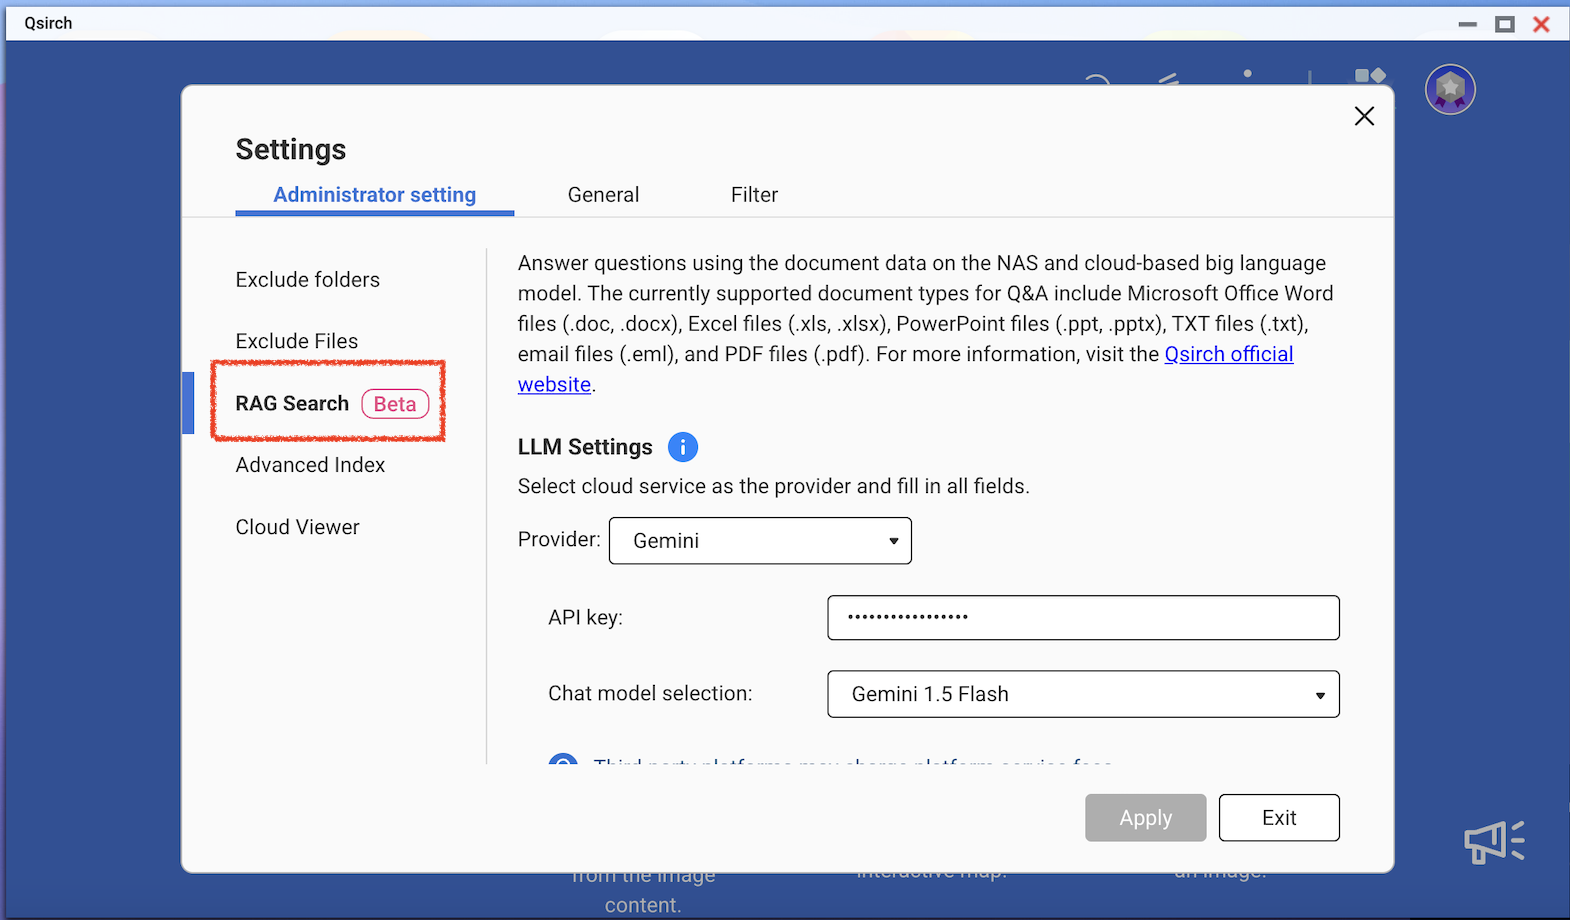This screenshot has width=1570, height=920.
Task: Maximize the Qsirch window
Action: coord(1504,24)
